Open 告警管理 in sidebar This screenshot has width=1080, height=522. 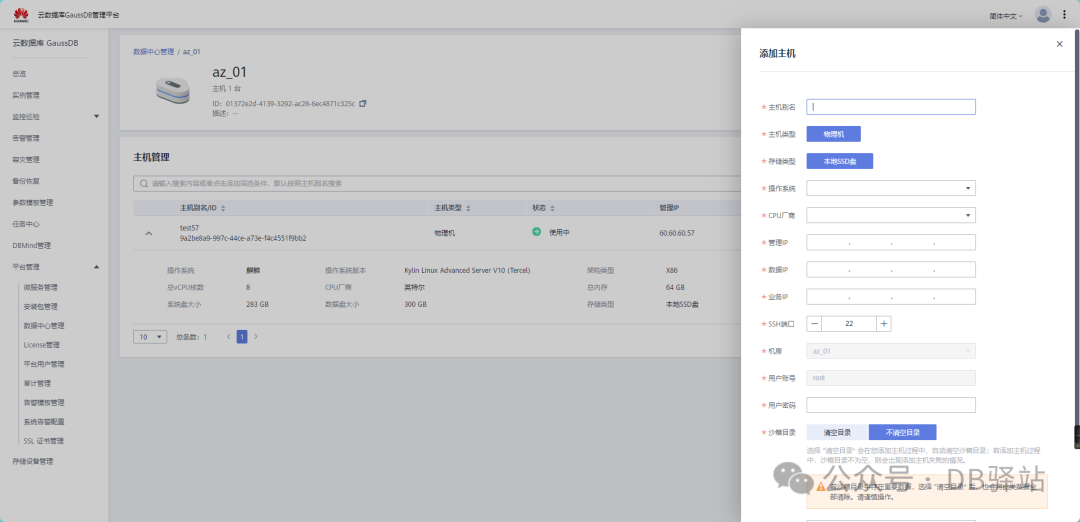coord(26,138)
